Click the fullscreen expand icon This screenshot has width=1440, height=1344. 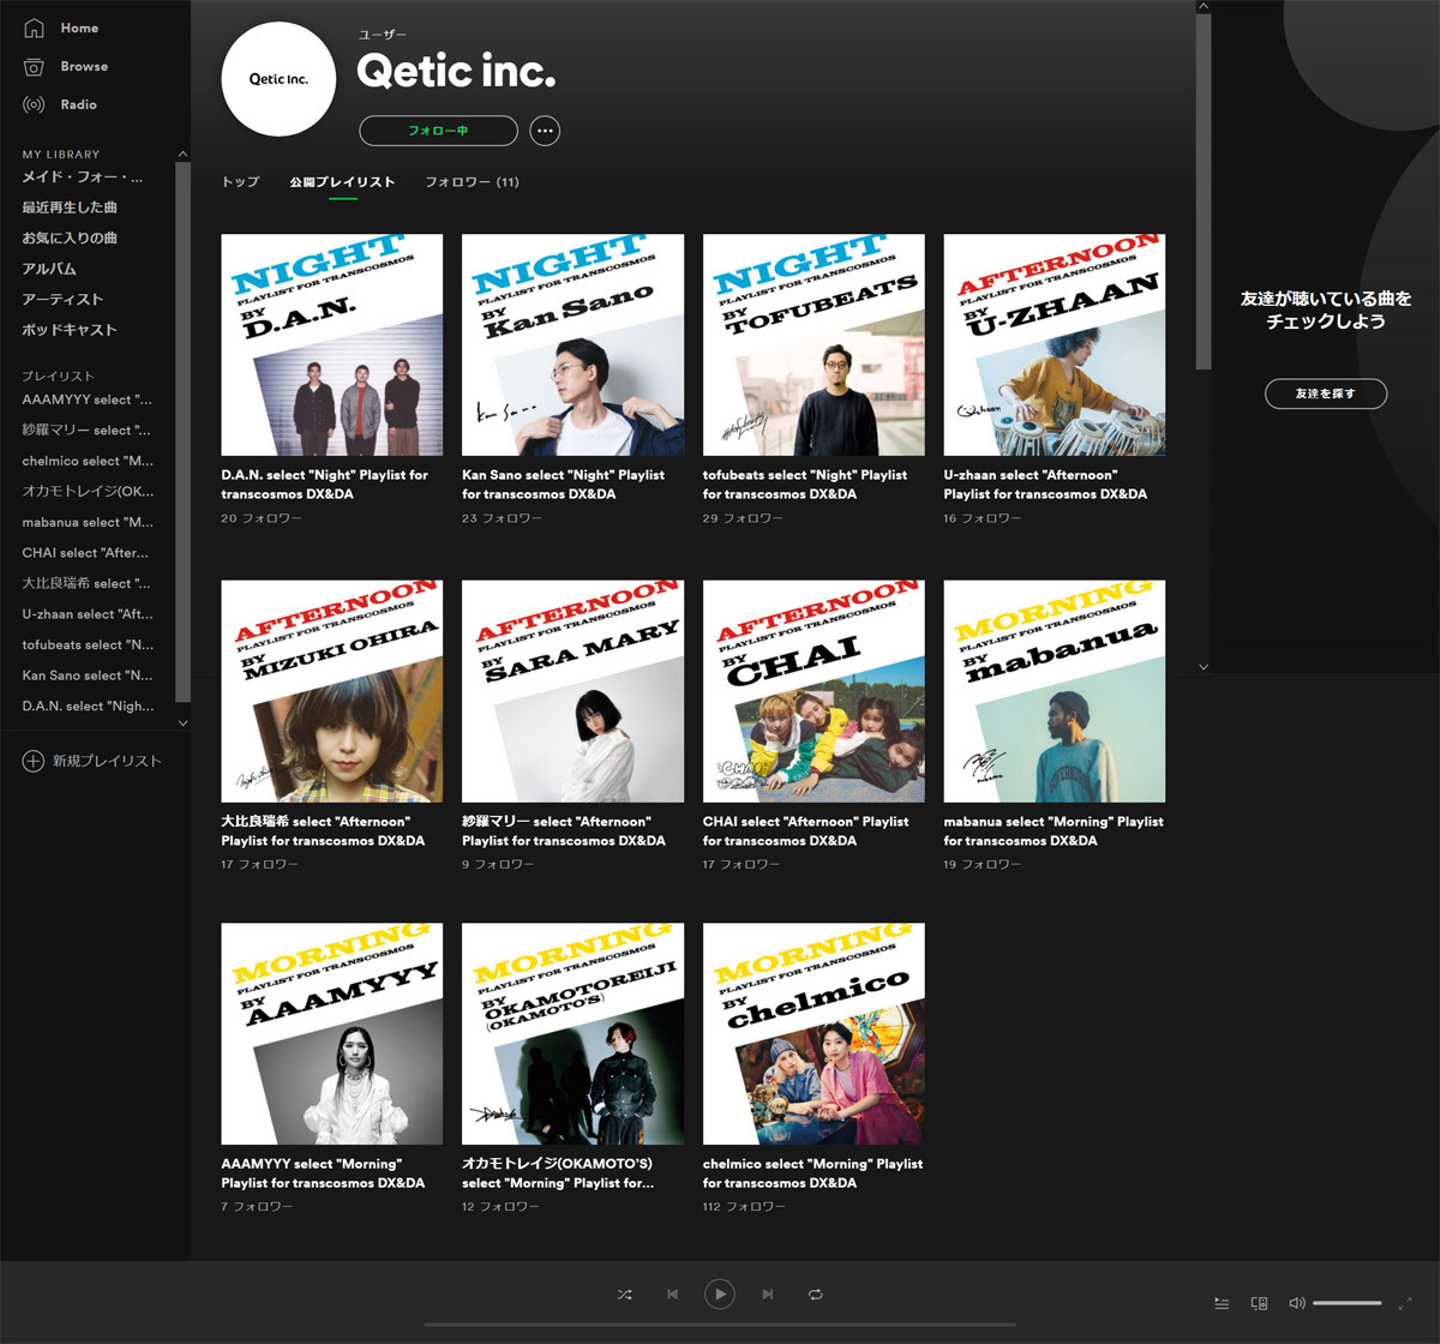pos(1405,1303)
